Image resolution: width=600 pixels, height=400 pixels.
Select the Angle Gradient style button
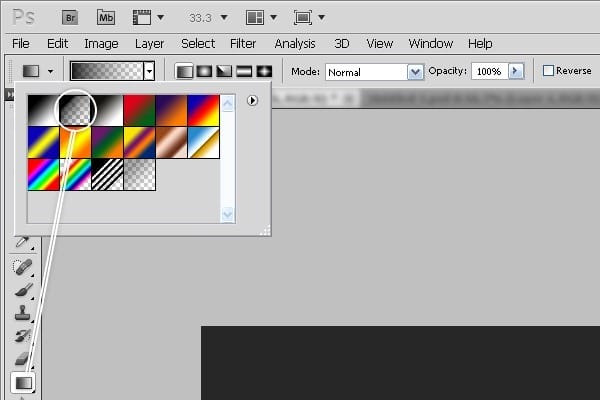coord(224,72)
